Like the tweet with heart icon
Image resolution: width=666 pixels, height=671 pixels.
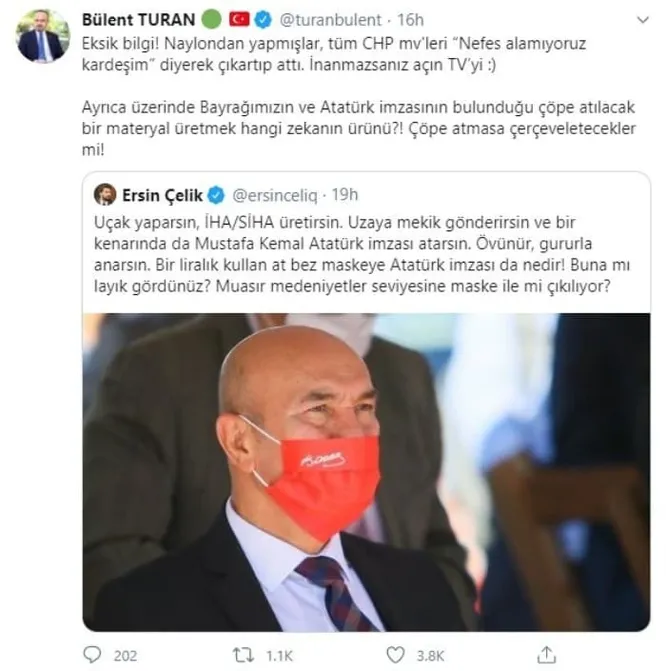tap(395, 655)
